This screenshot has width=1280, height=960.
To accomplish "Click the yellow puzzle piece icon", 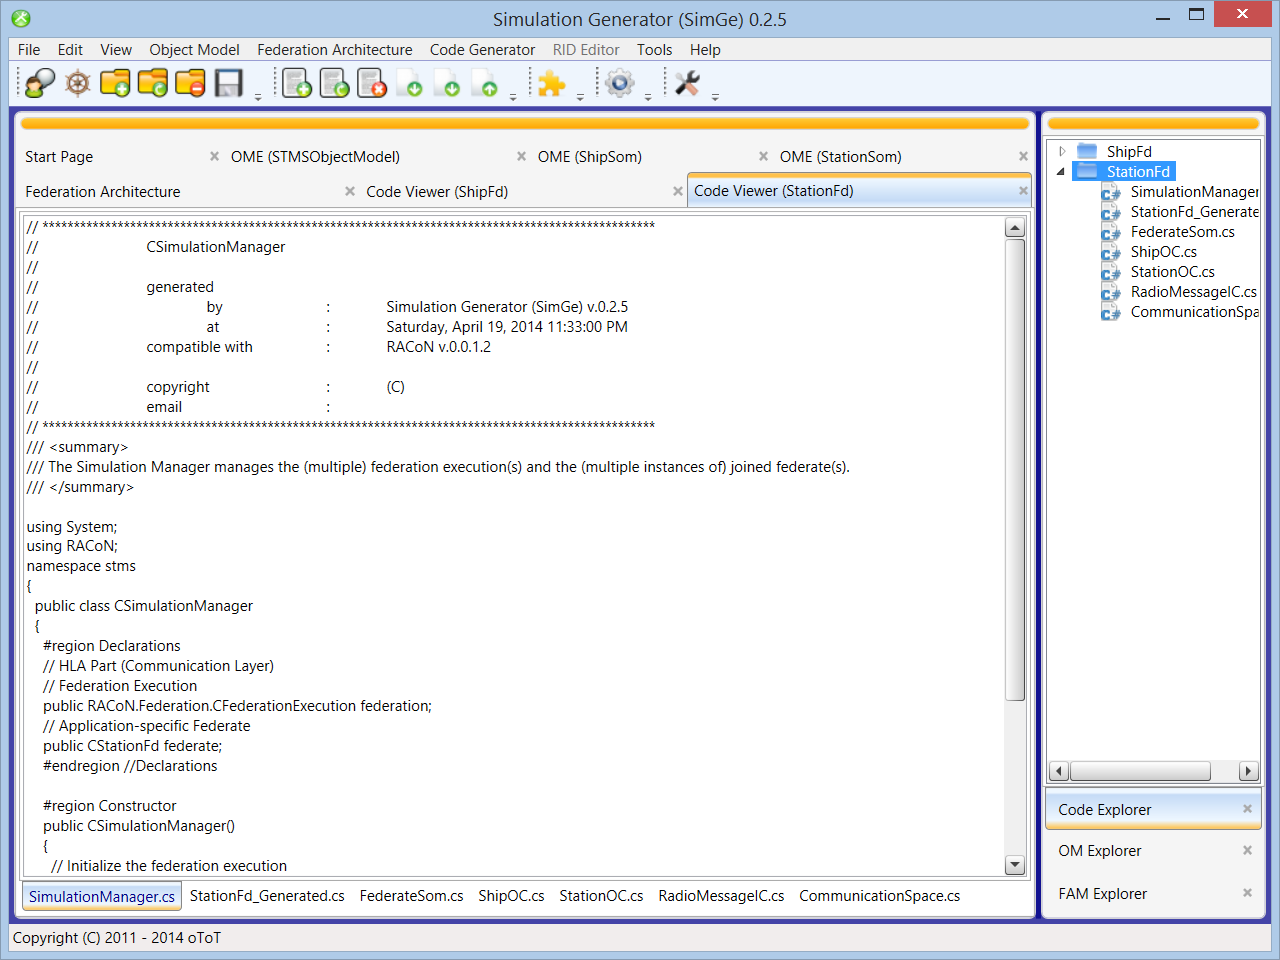I will [551, 83].
